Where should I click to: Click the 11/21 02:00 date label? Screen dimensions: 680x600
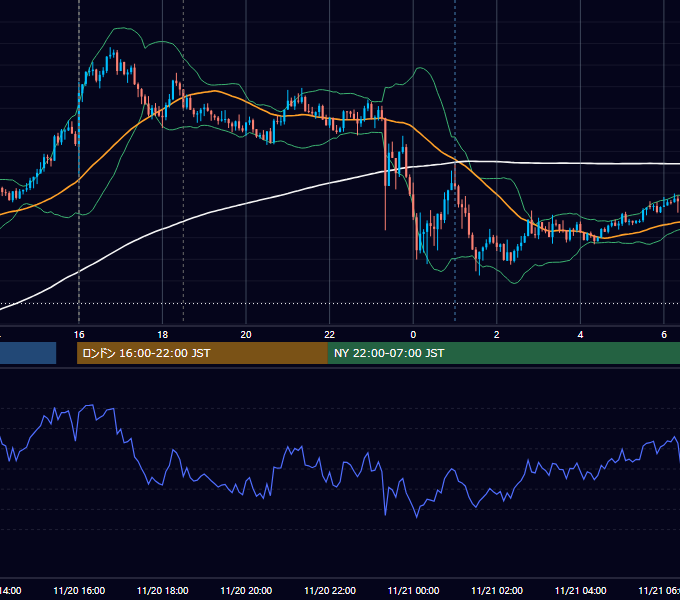497,590
